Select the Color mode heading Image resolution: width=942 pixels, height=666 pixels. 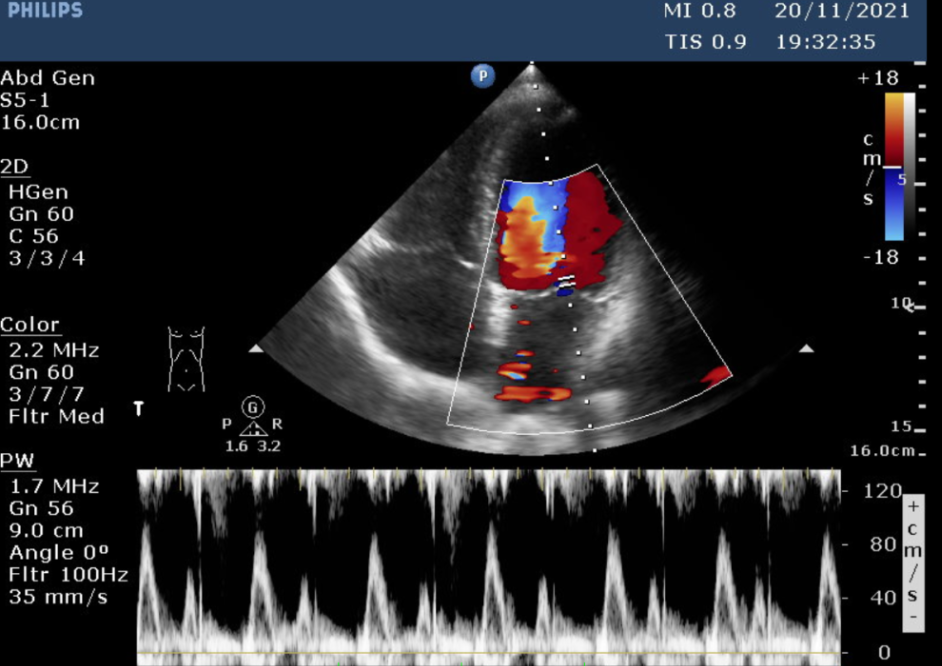pos(30,325)
